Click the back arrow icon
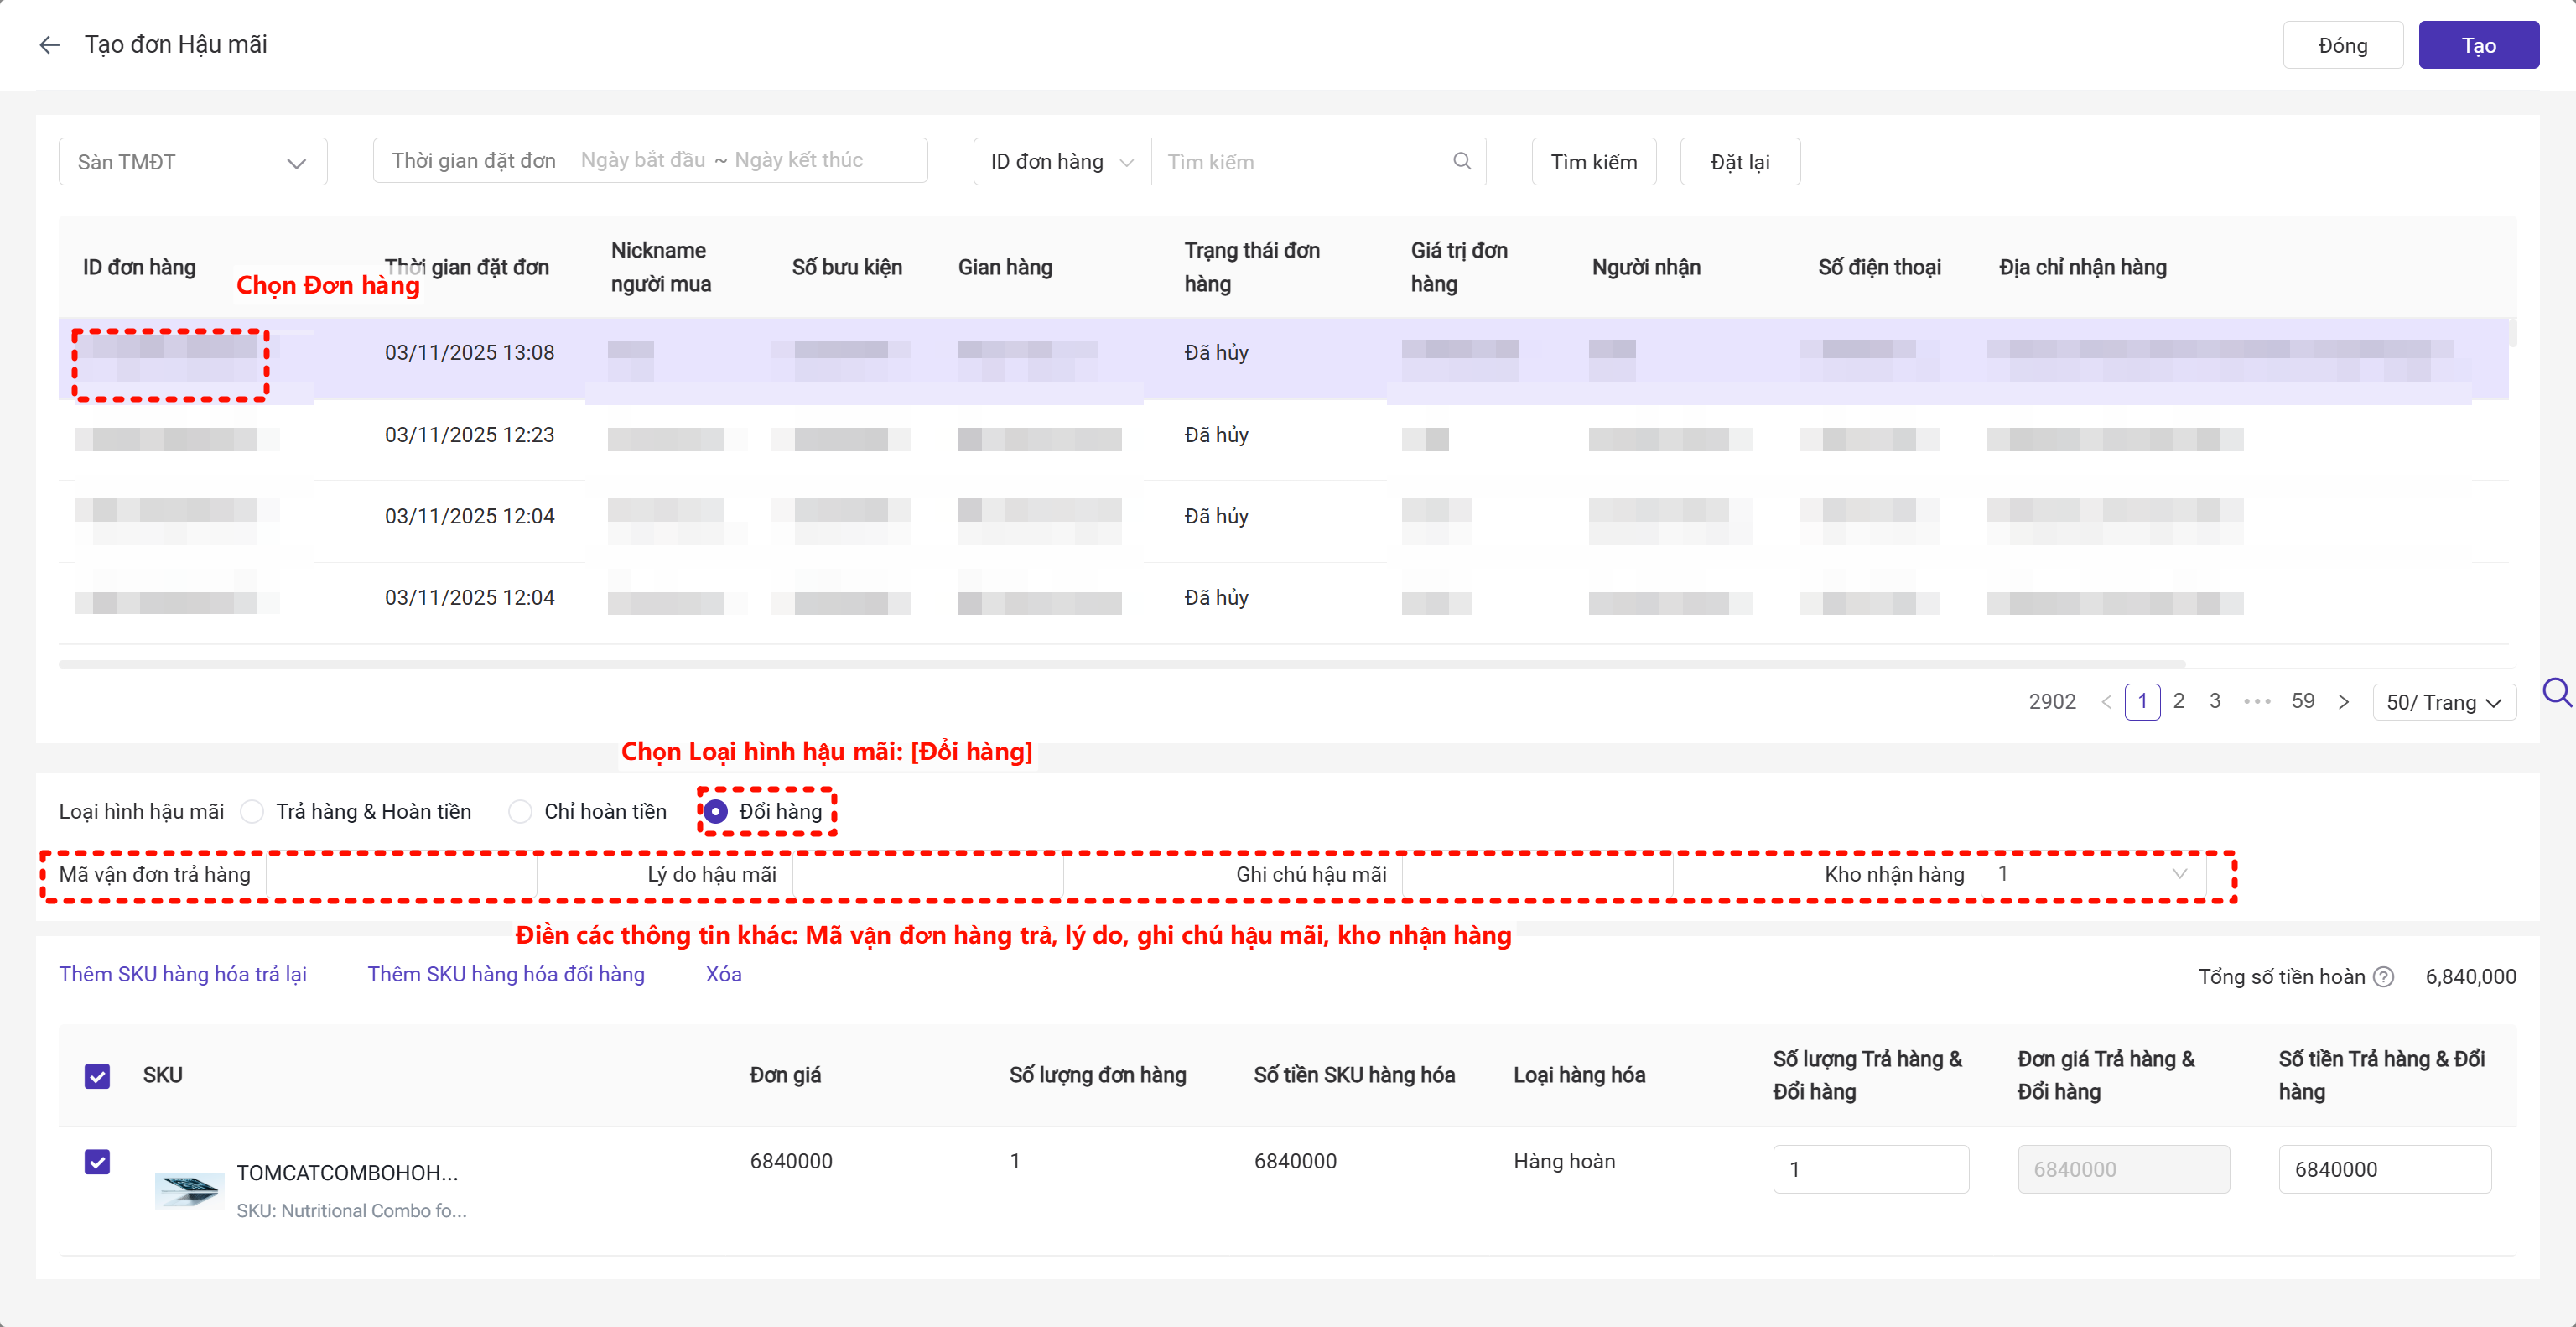The height and width of the screenshot is (1327, 2576). [x=49, y=45]
